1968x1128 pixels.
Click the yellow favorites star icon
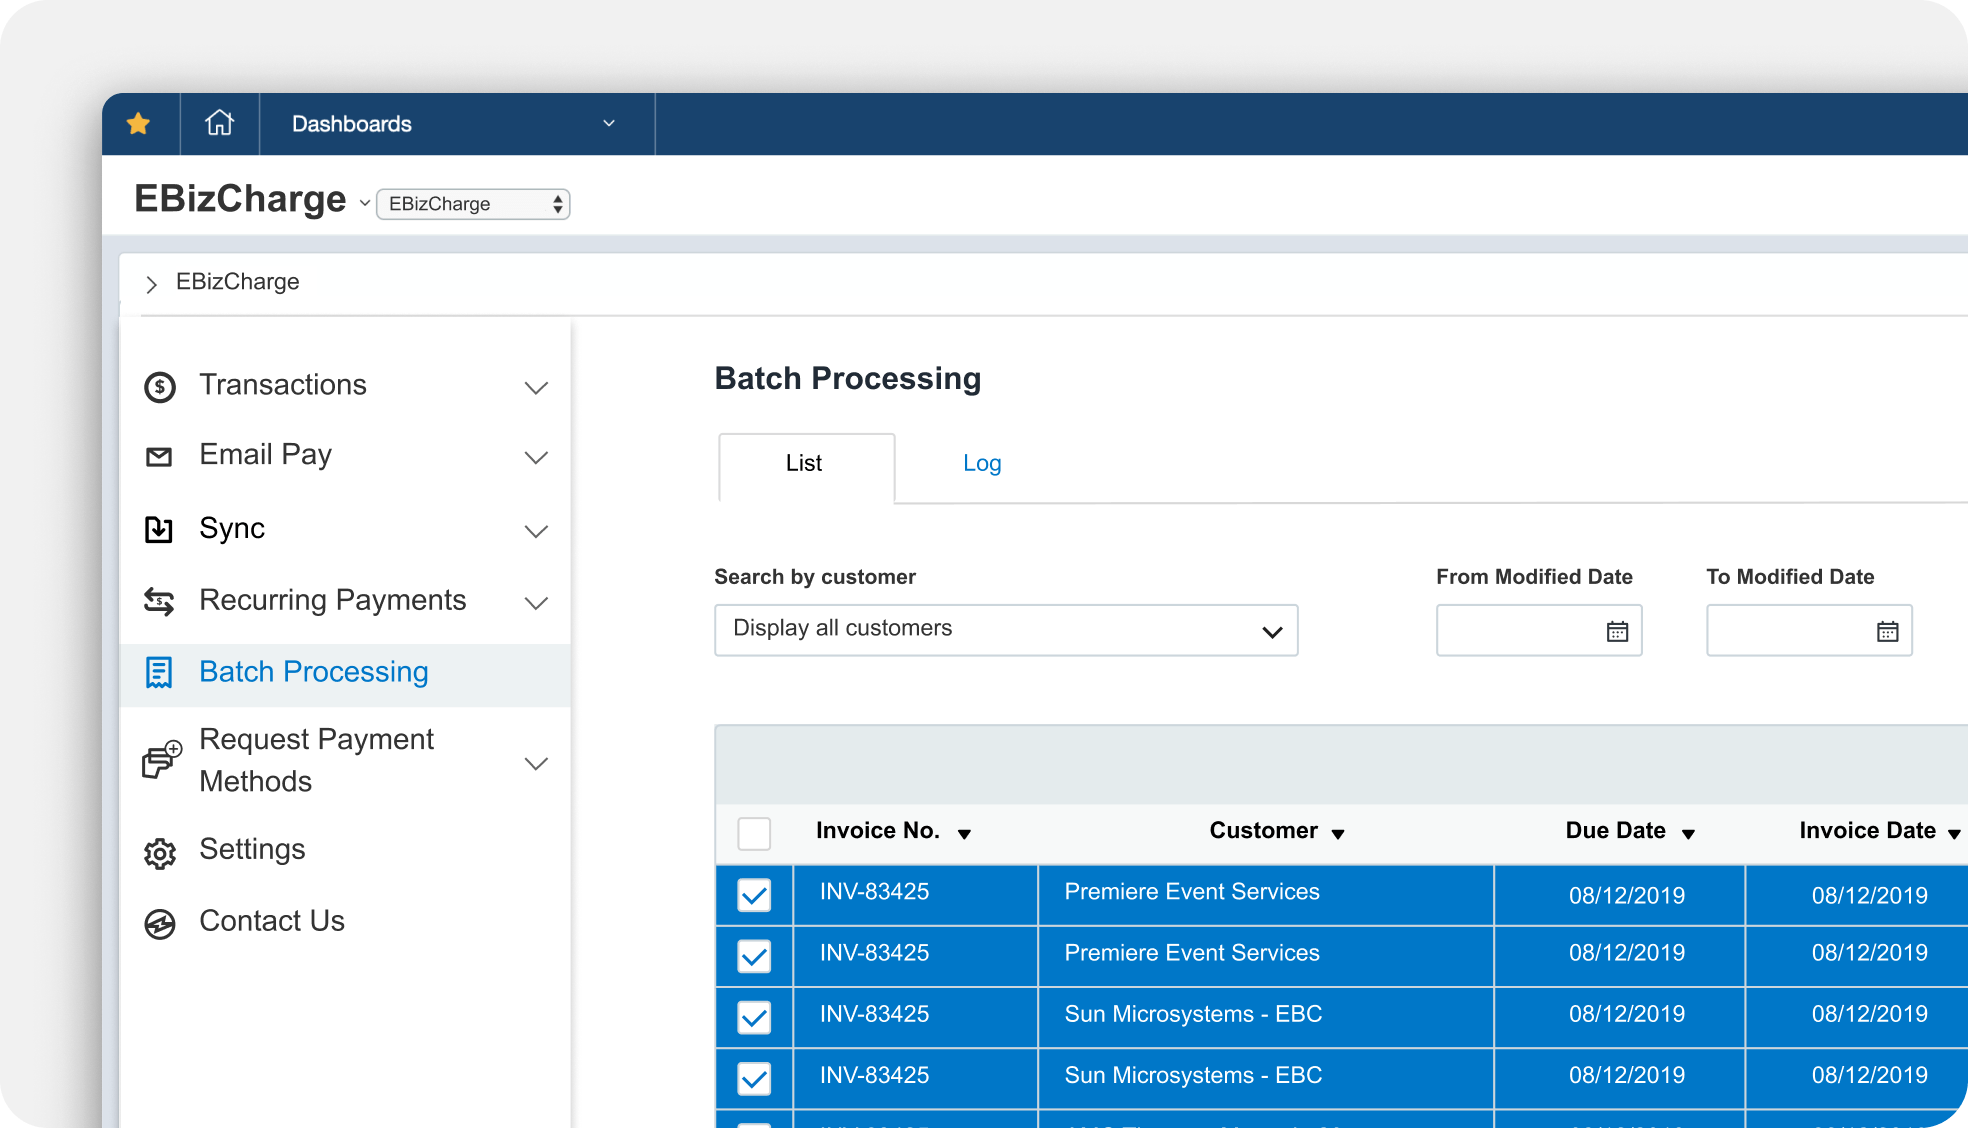point(139,124)
